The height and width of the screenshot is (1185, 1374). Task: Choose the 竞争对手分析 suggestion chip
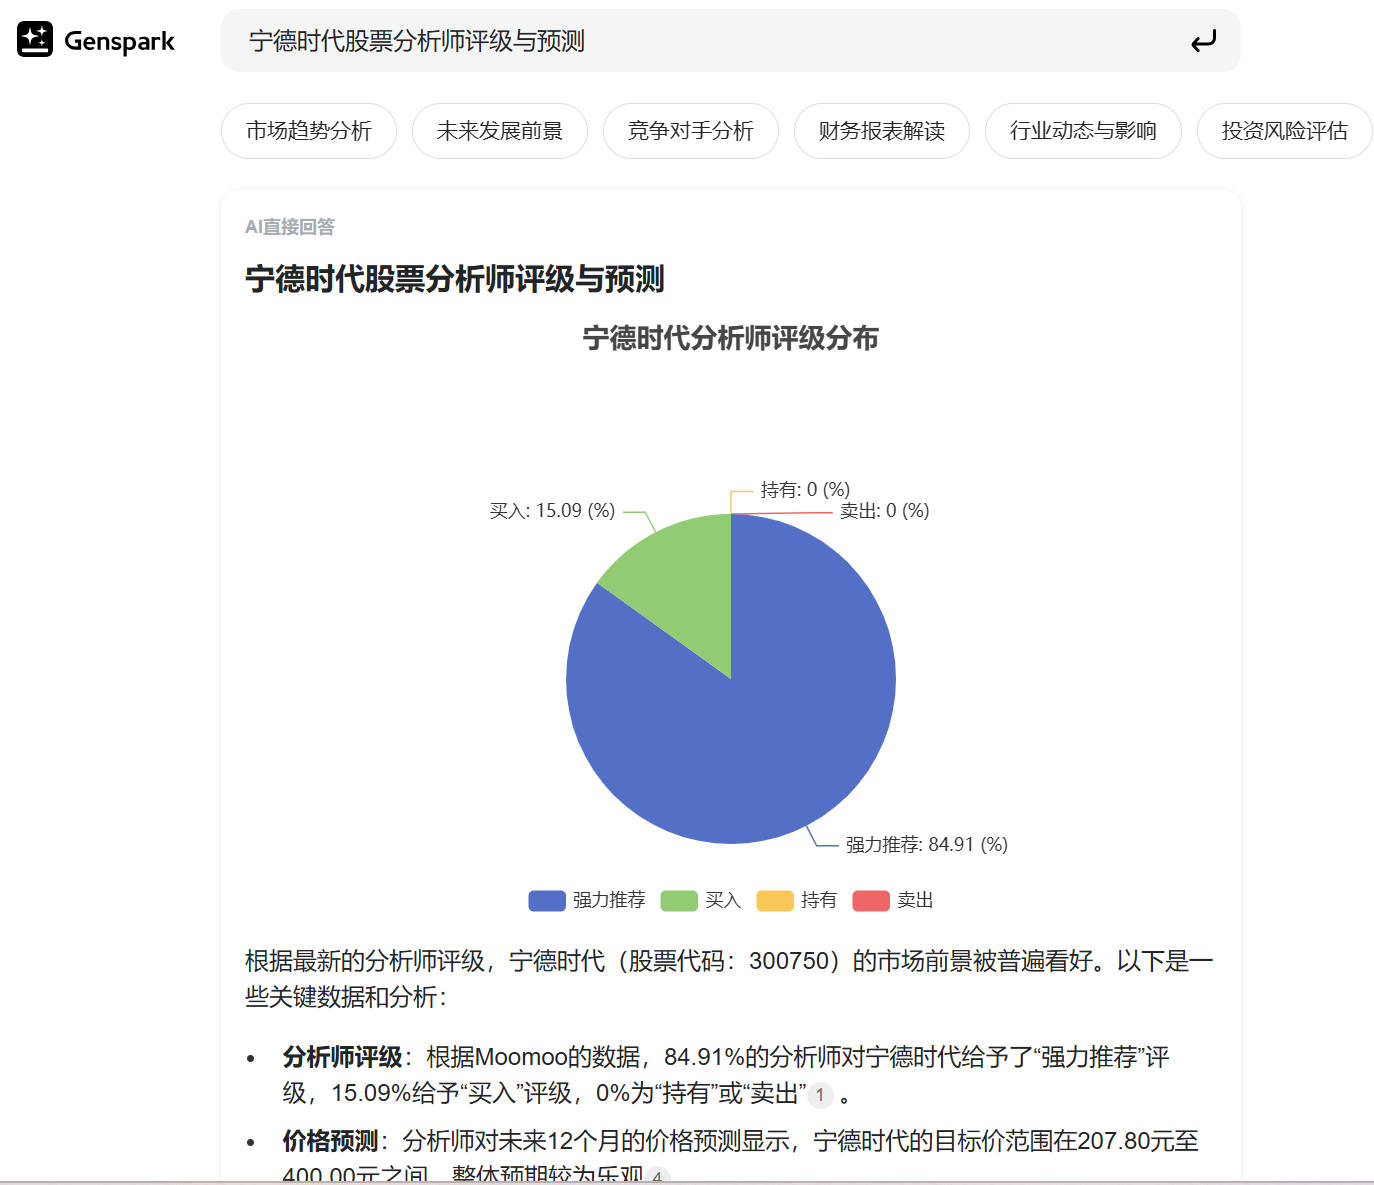pyautogui.click(x=691, y=131)
